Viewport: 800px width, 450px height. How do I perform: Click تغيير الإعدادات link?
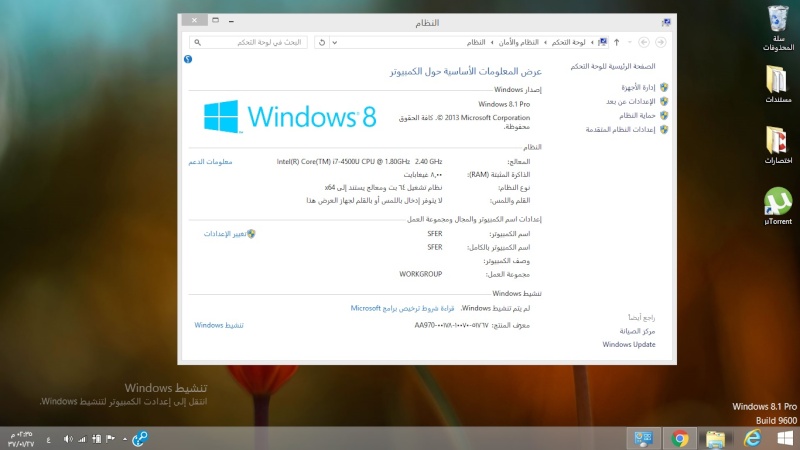[225, 234]
